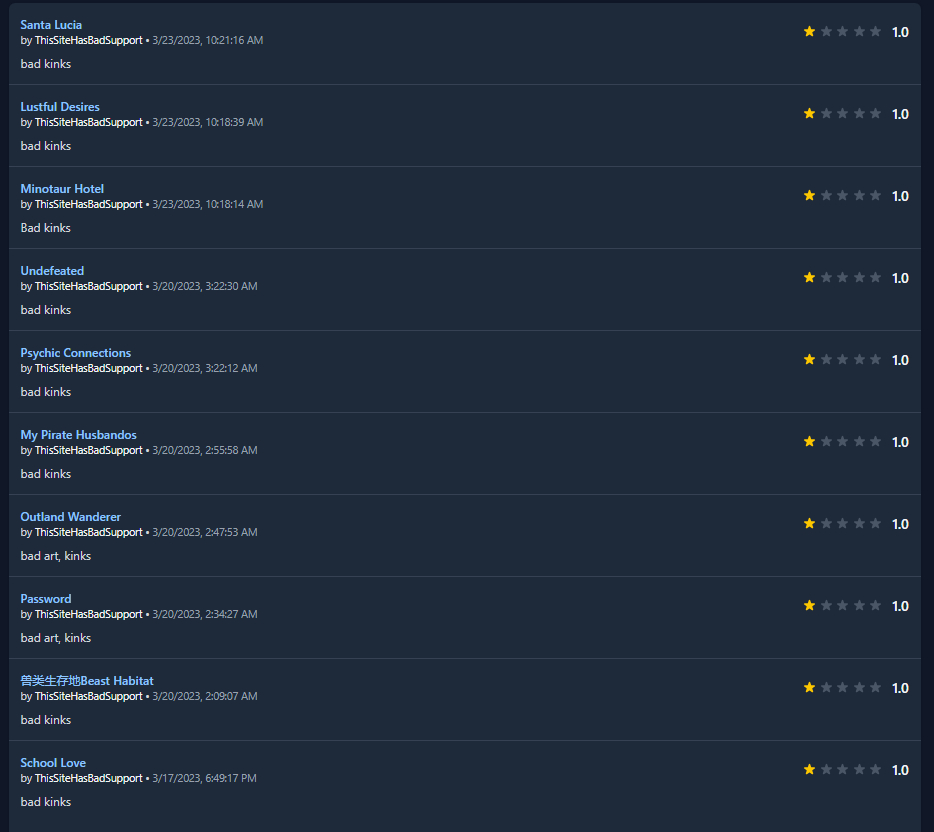Open the School Love link
The image size is (934, 832).
[53, 763]
